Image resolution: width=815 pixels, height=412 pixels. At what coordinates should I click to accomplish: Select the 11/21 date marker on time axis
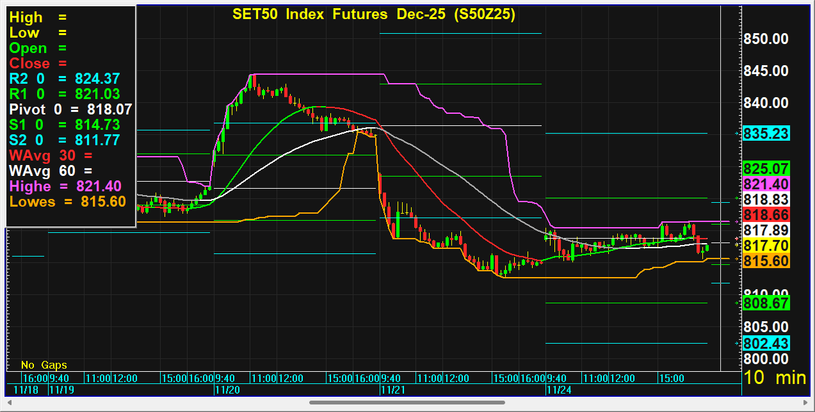[x=390, y=390]
